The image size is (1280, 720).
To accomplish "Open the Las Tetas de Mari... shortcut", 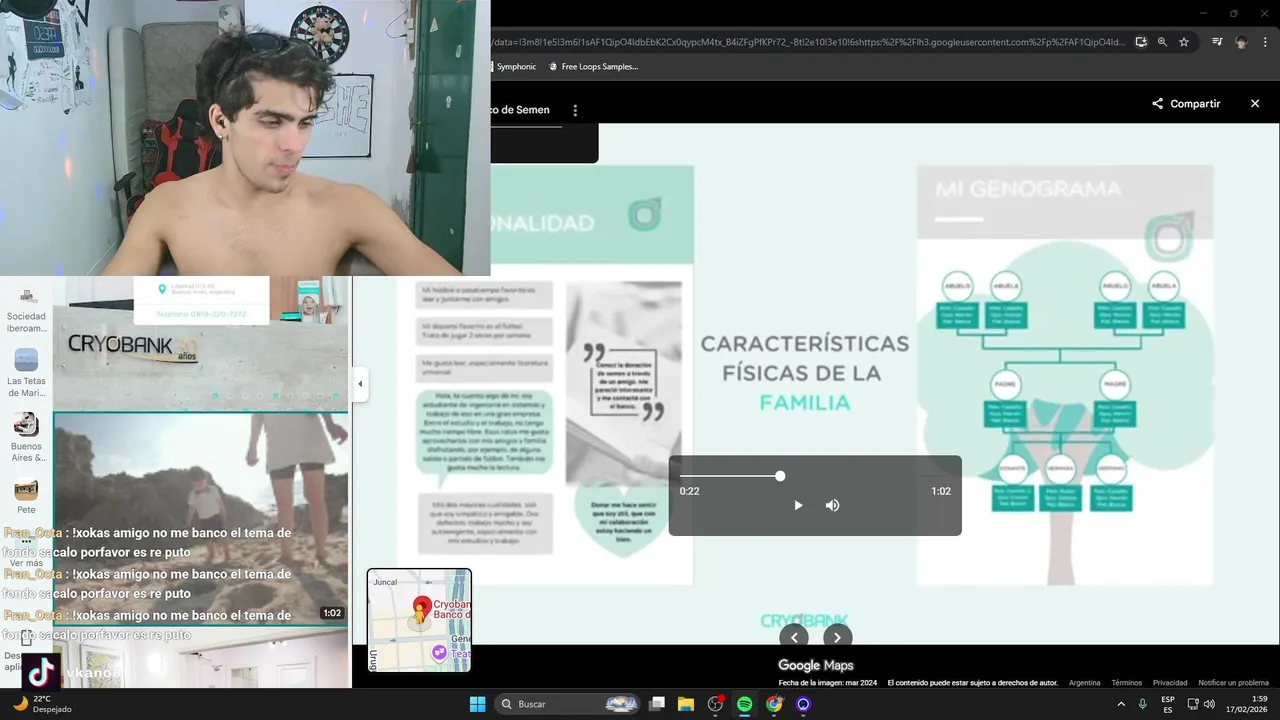I will 26,372.
